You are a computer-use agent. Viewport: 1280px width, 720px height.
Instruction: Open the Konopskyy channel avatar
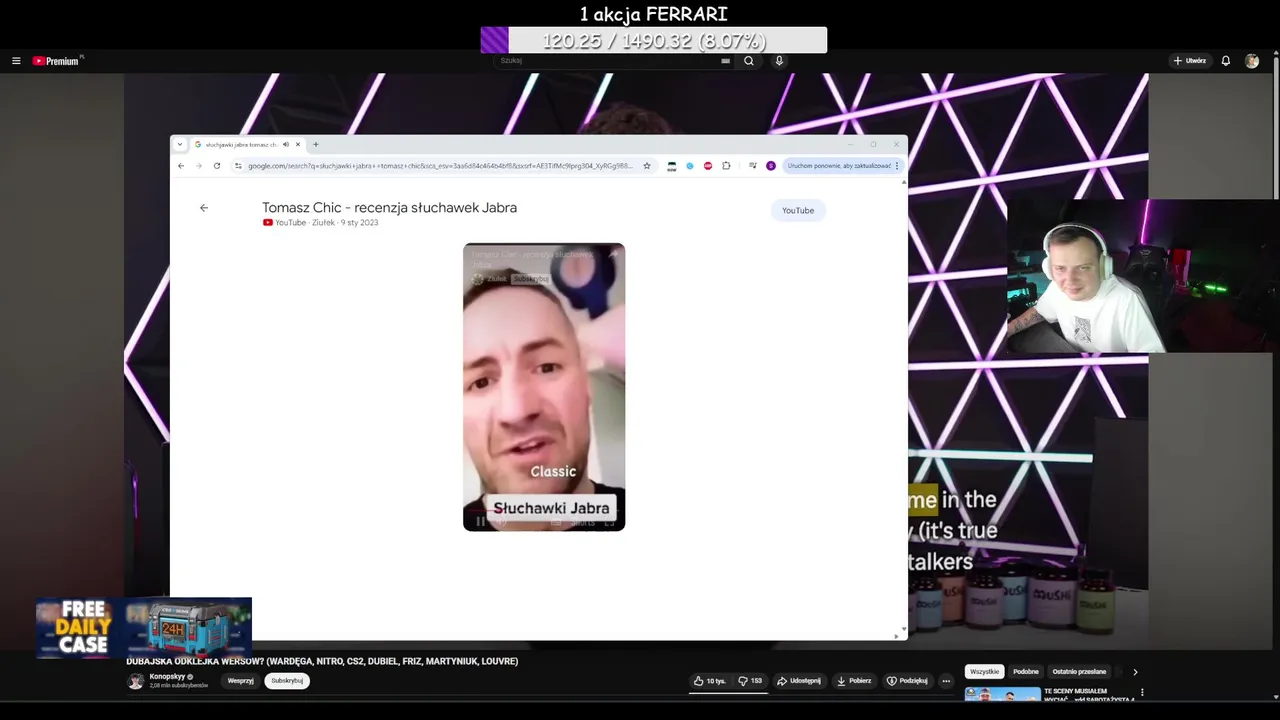coord(135,681)
